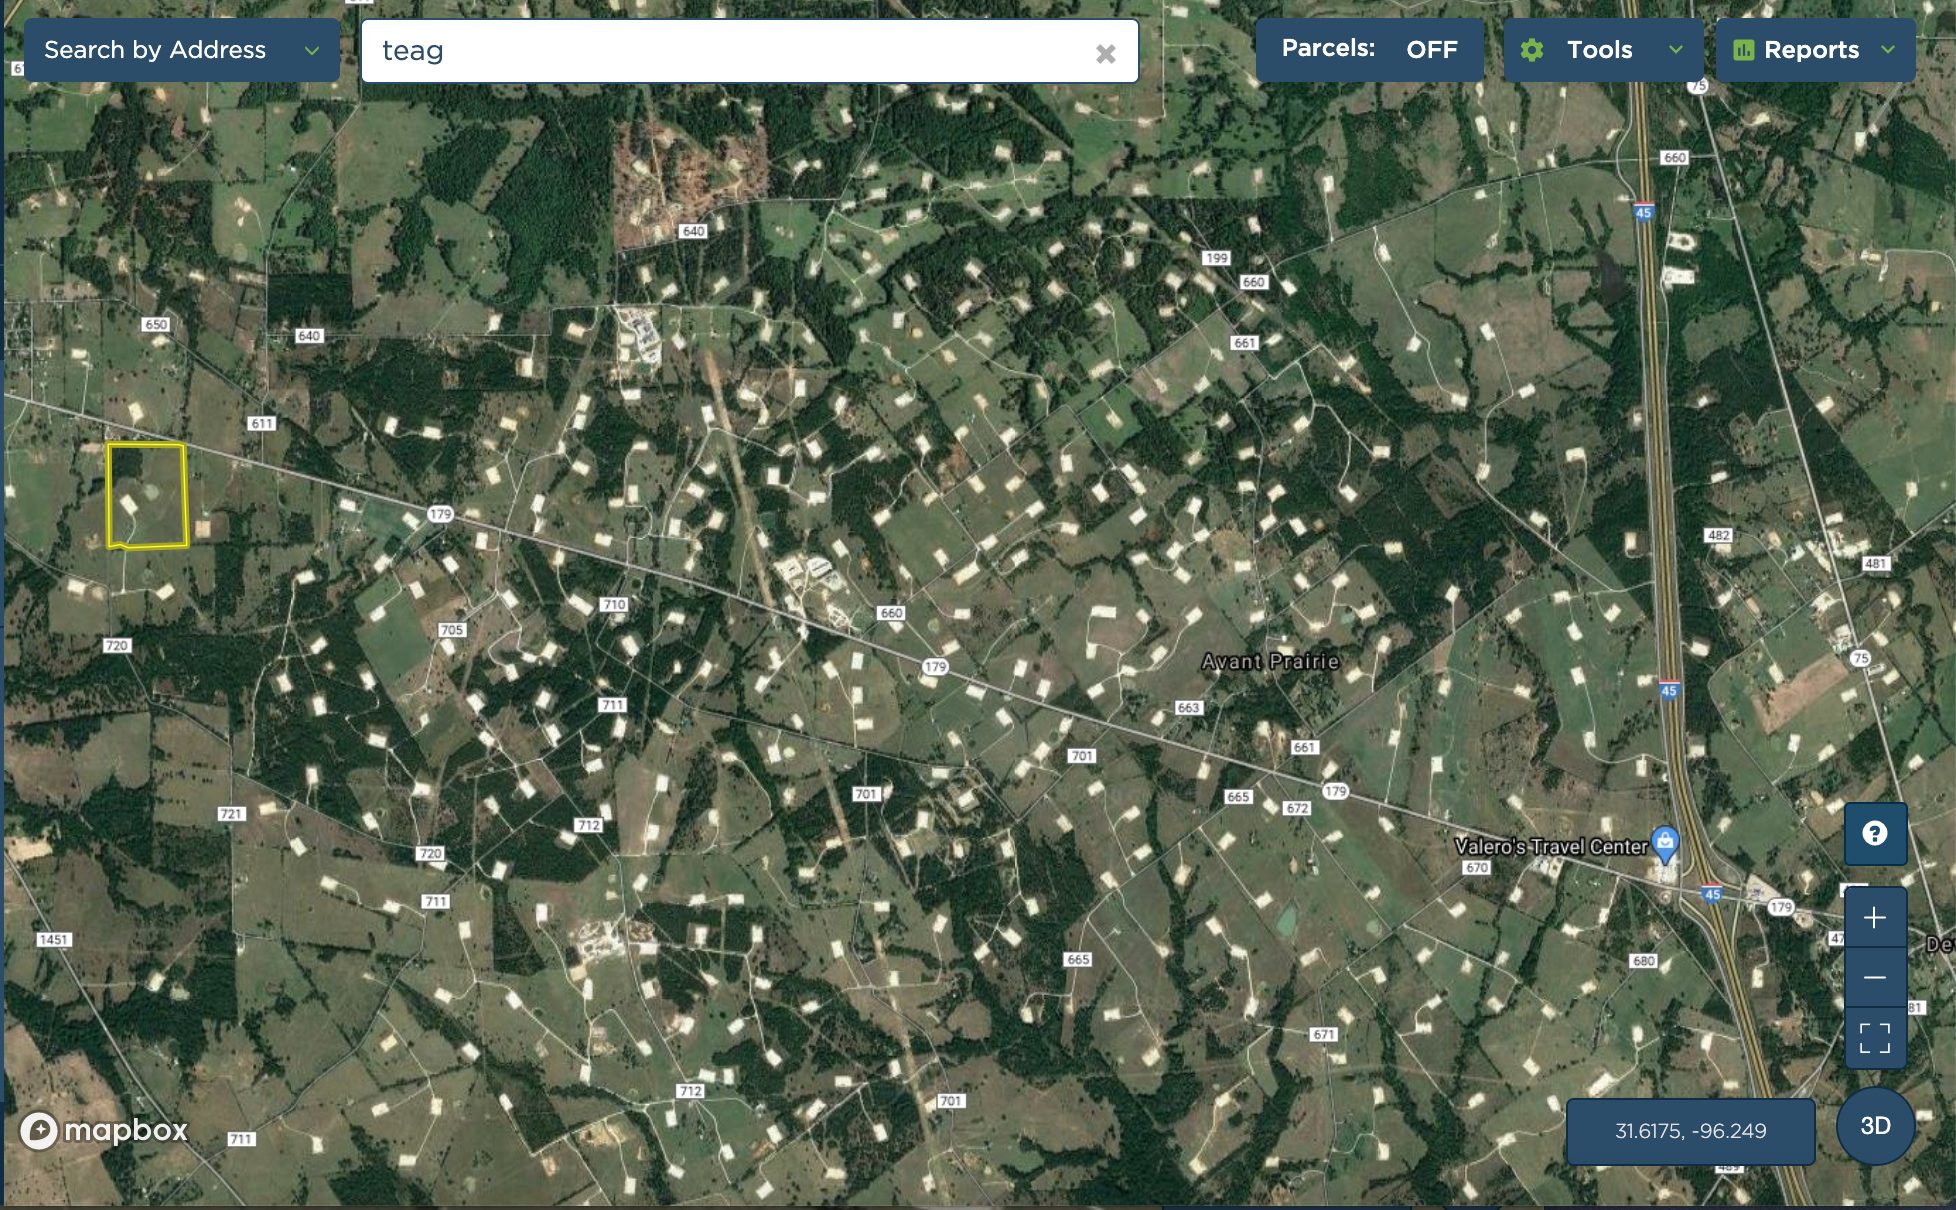Expand the Search by Address dropdown
The height and width of the screenshot is (1210, 1956).
[x=181, y=50]
